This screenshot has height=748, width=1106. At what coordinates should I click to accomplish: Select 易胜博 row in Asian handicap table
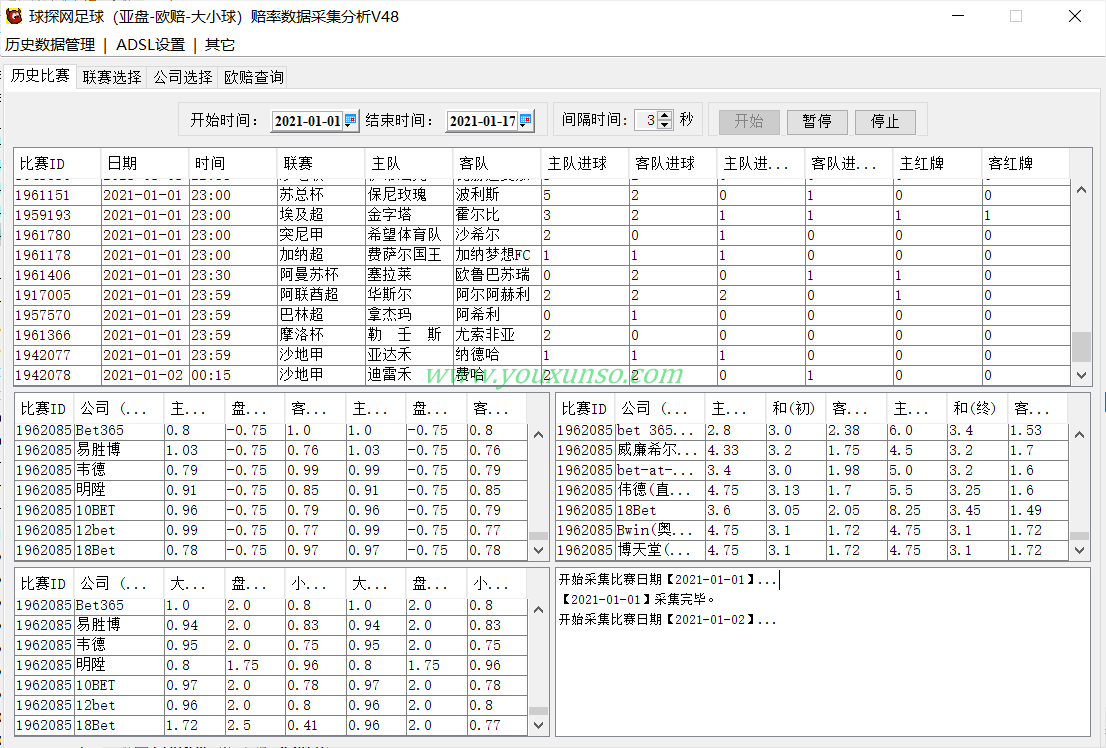point(271,450)
